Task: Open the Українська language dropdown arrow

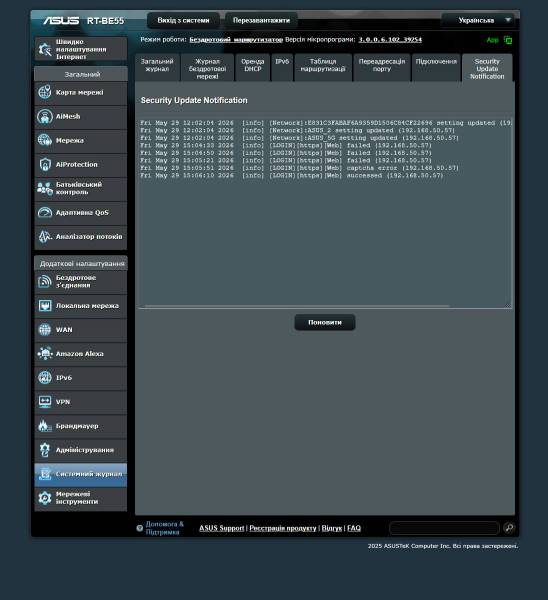Action: (508, 20)
